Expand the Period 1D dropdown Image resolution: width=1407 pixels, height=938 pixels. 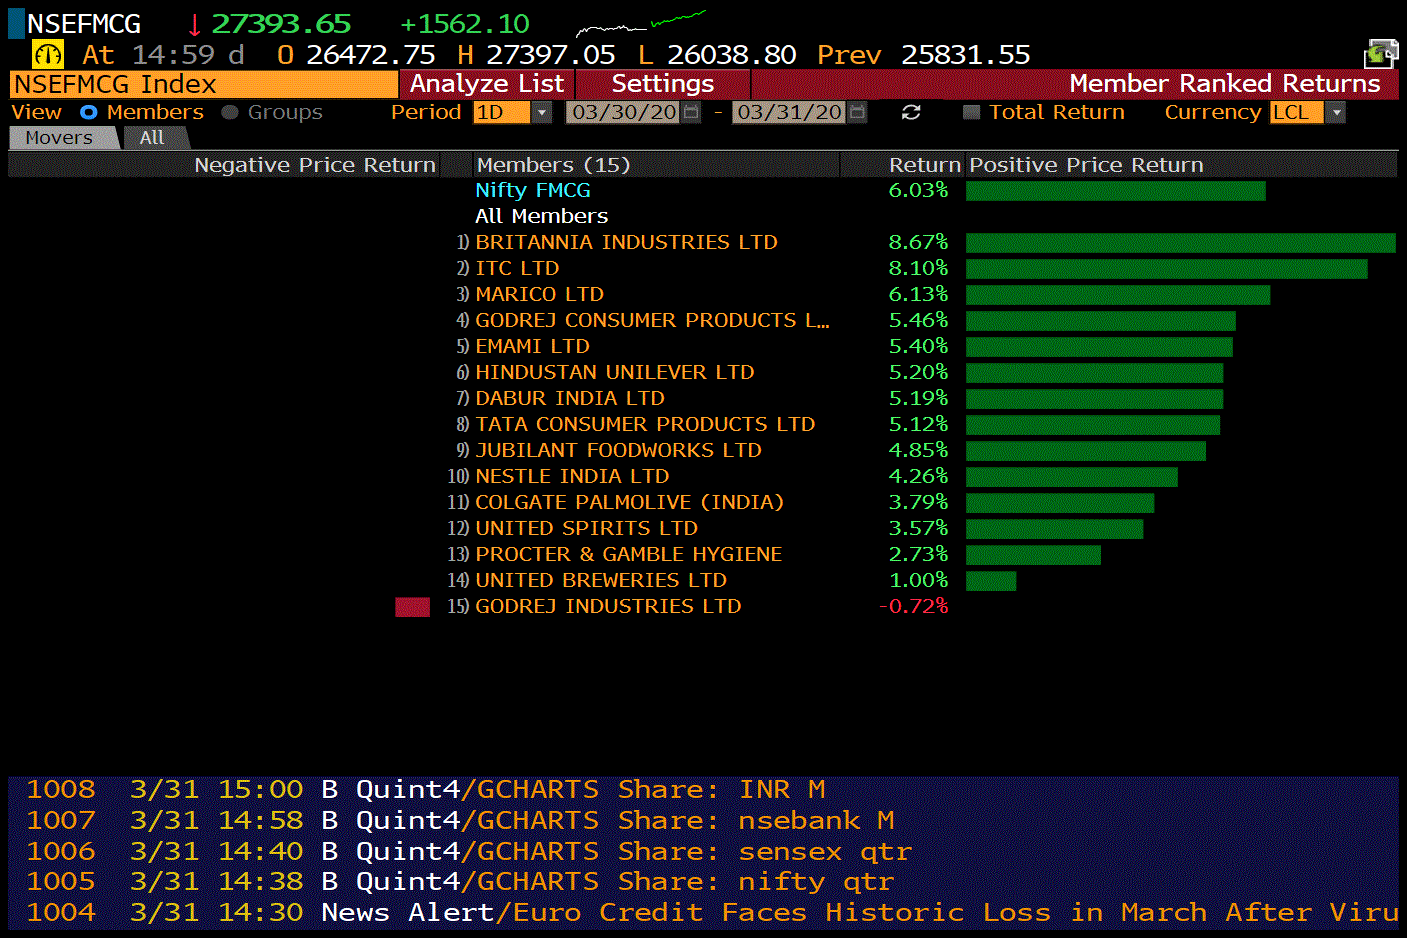click(542, 113)
